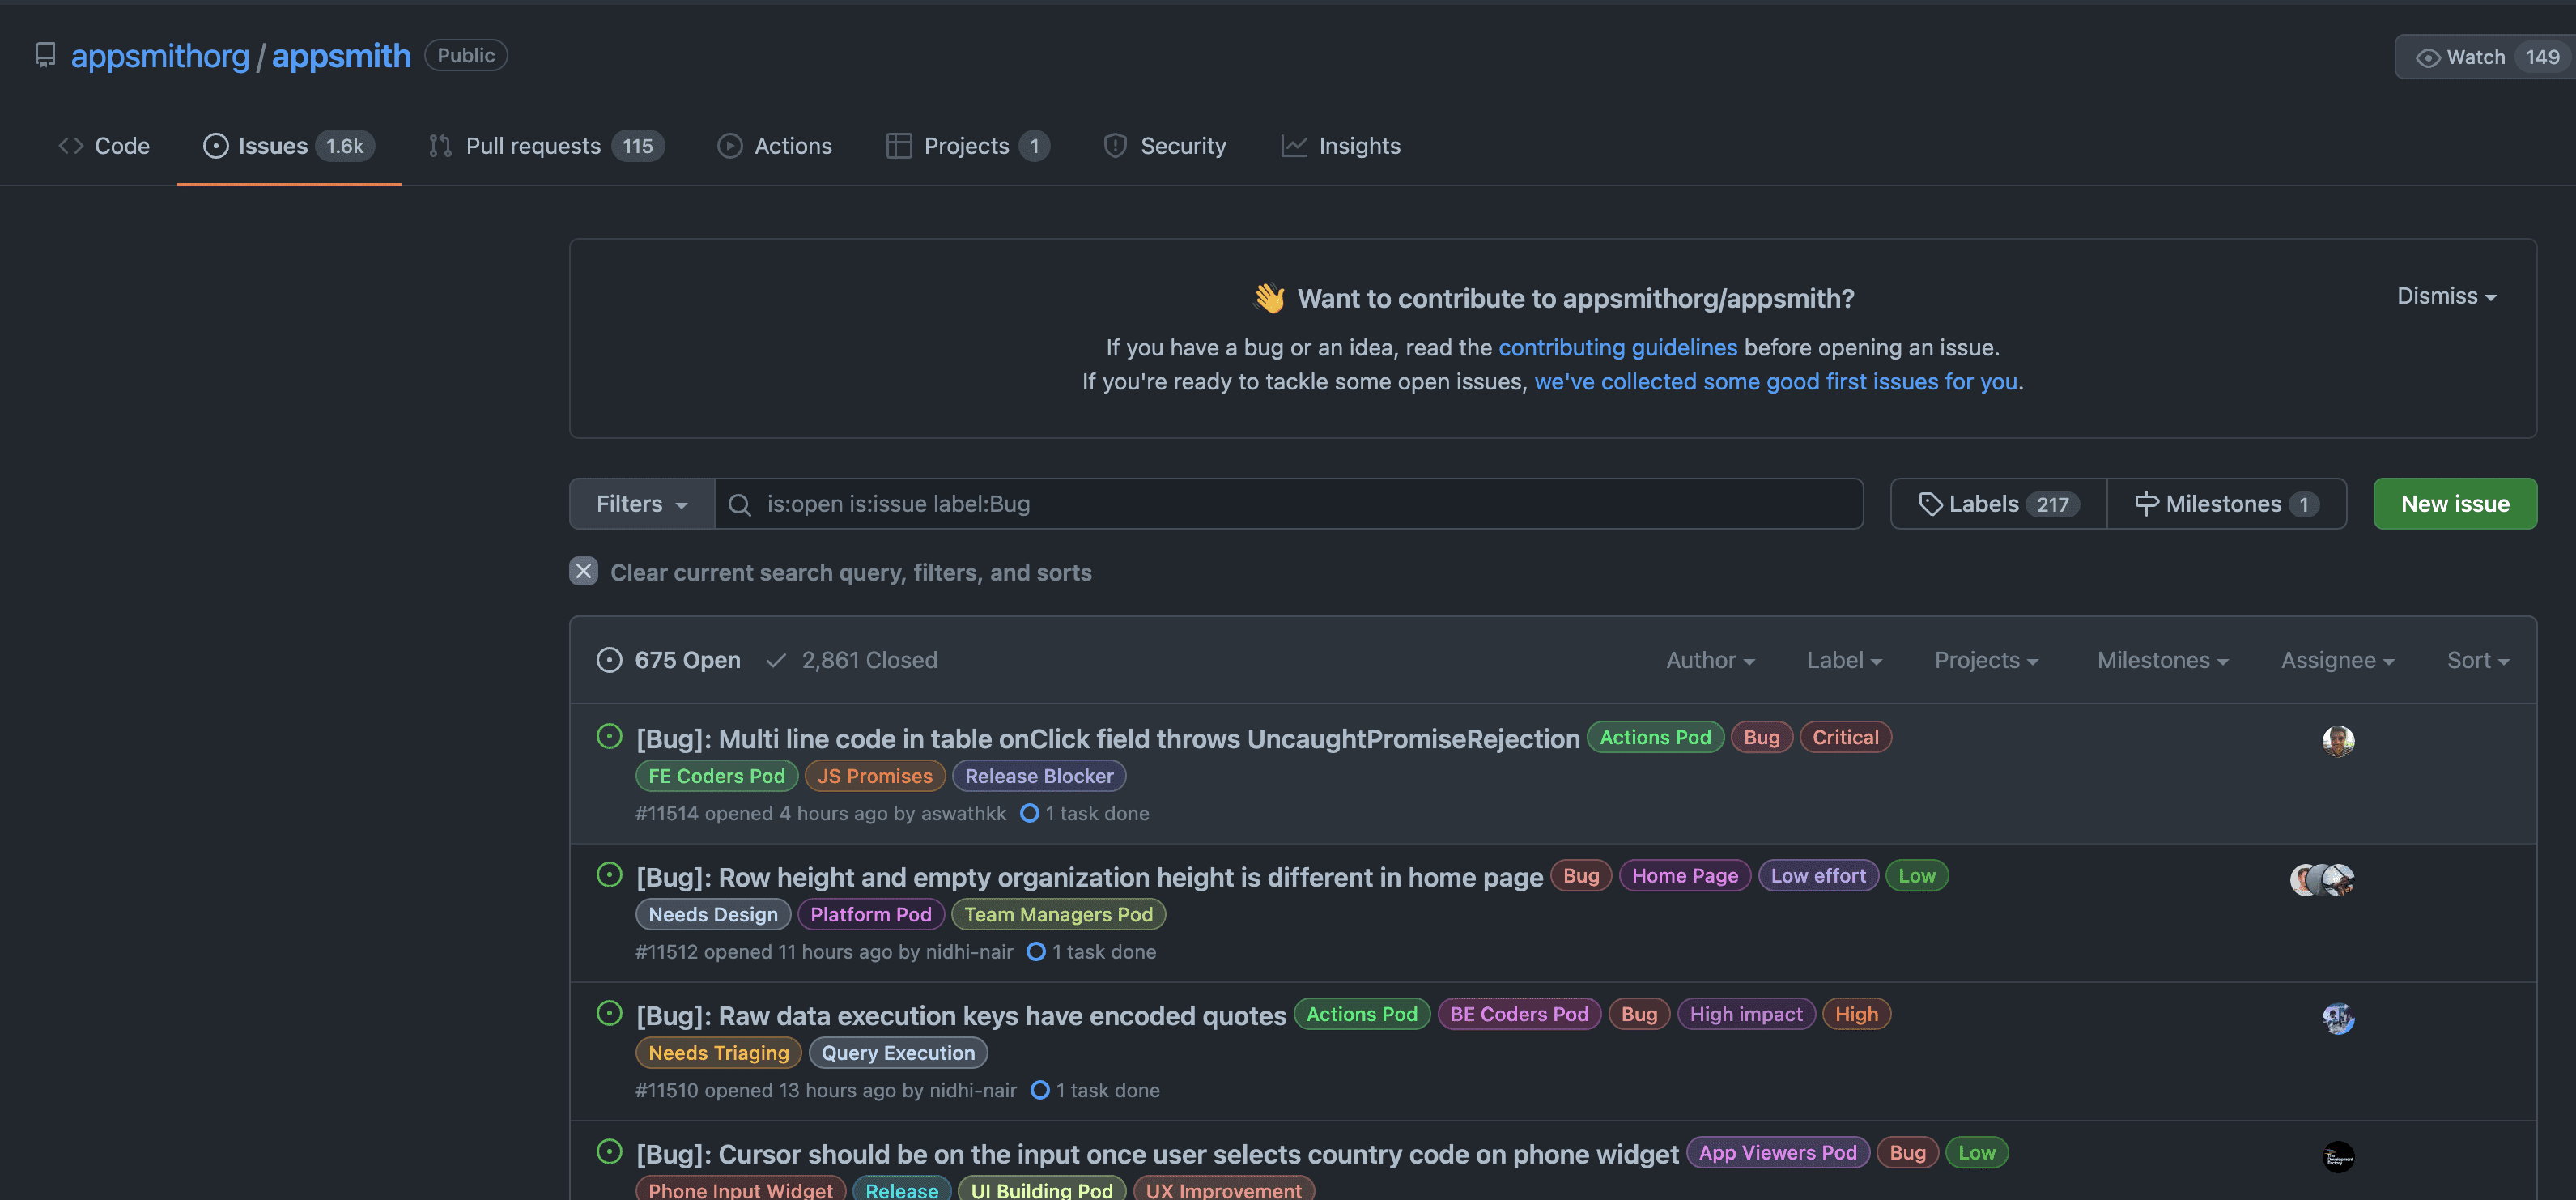
Task: Open the Label filter dropdown
Action: click(x=1844, y=660)
